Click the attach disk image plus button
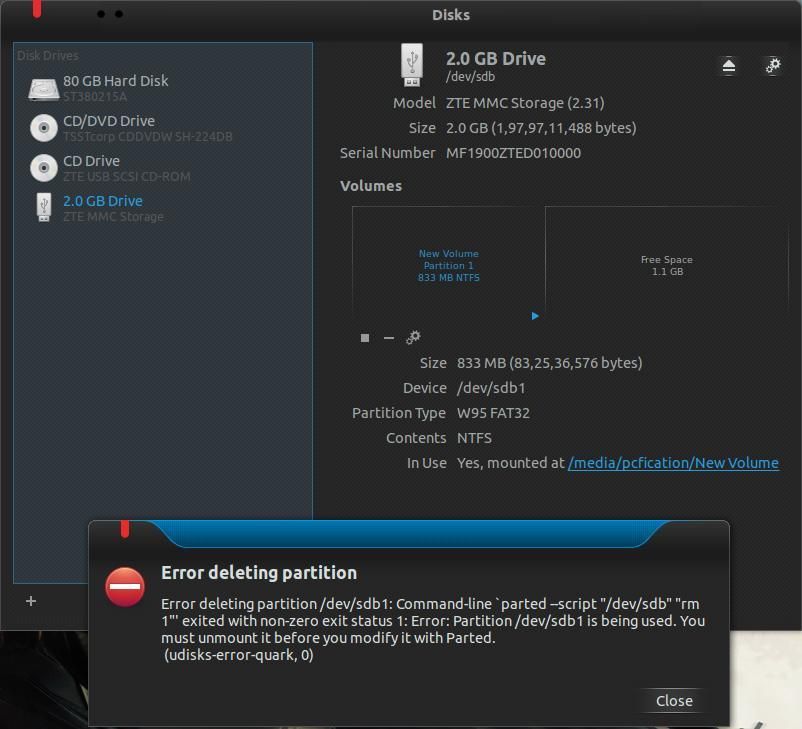The height and width of the screenshot is (729, 802). (x=30, y=601)
